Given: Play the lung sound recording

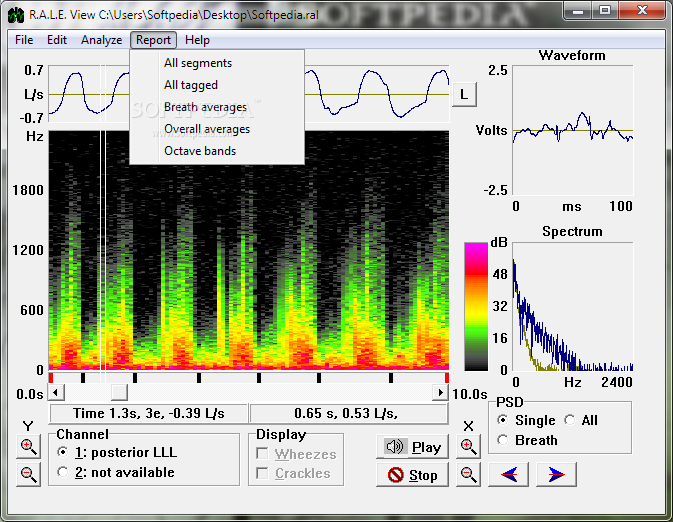Looking at the screenshot, I should [x=412, y=447].
